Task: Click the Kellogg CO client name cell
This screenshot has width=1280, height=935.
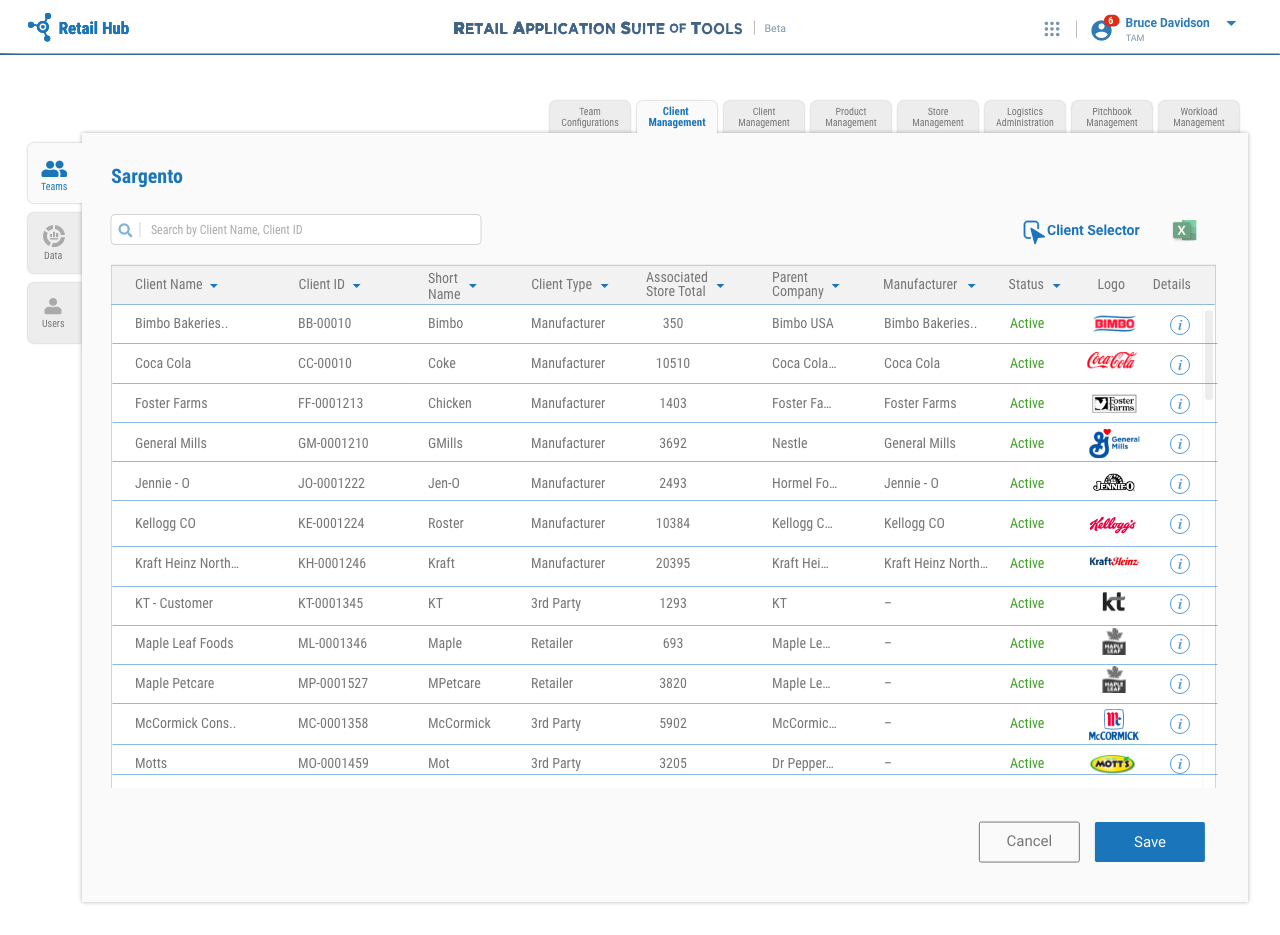Action: click(165, 524)
